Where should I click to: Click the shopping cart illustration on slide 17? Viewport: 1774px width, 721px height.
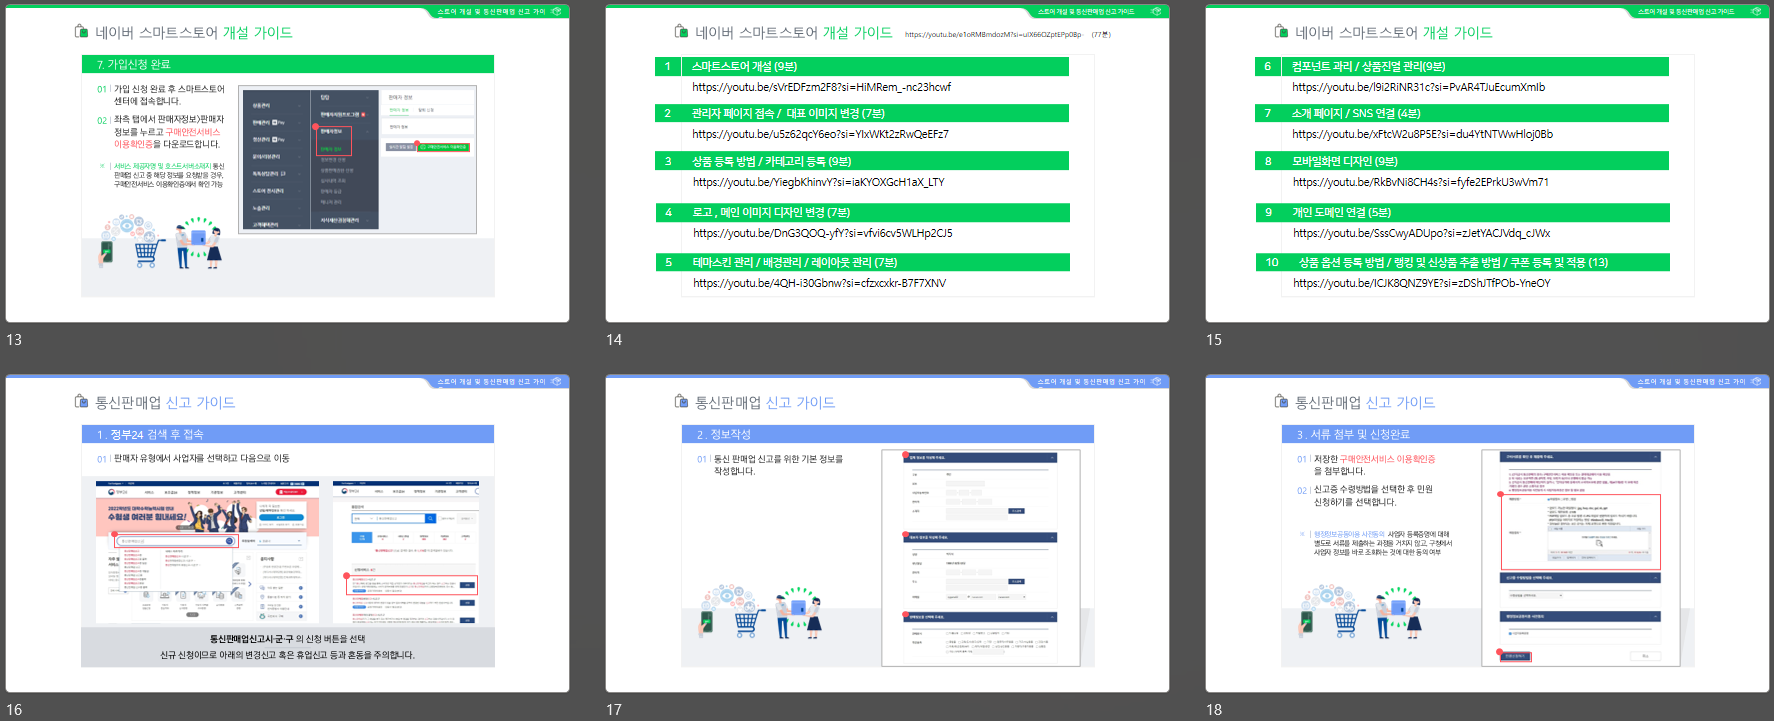pyautogui.click(x=748, y=620)
